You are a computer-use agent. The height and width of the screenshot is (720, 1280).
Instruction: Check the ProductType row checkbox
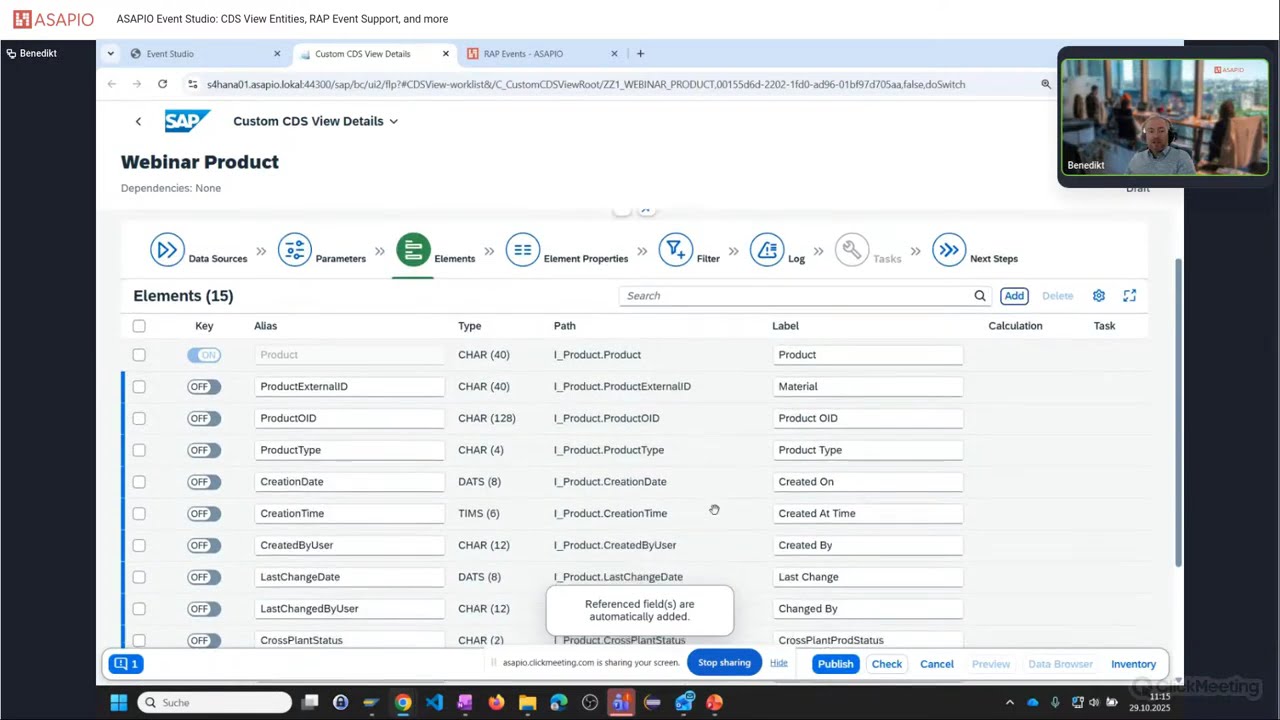pyautogui.click(x=139, y=450)
